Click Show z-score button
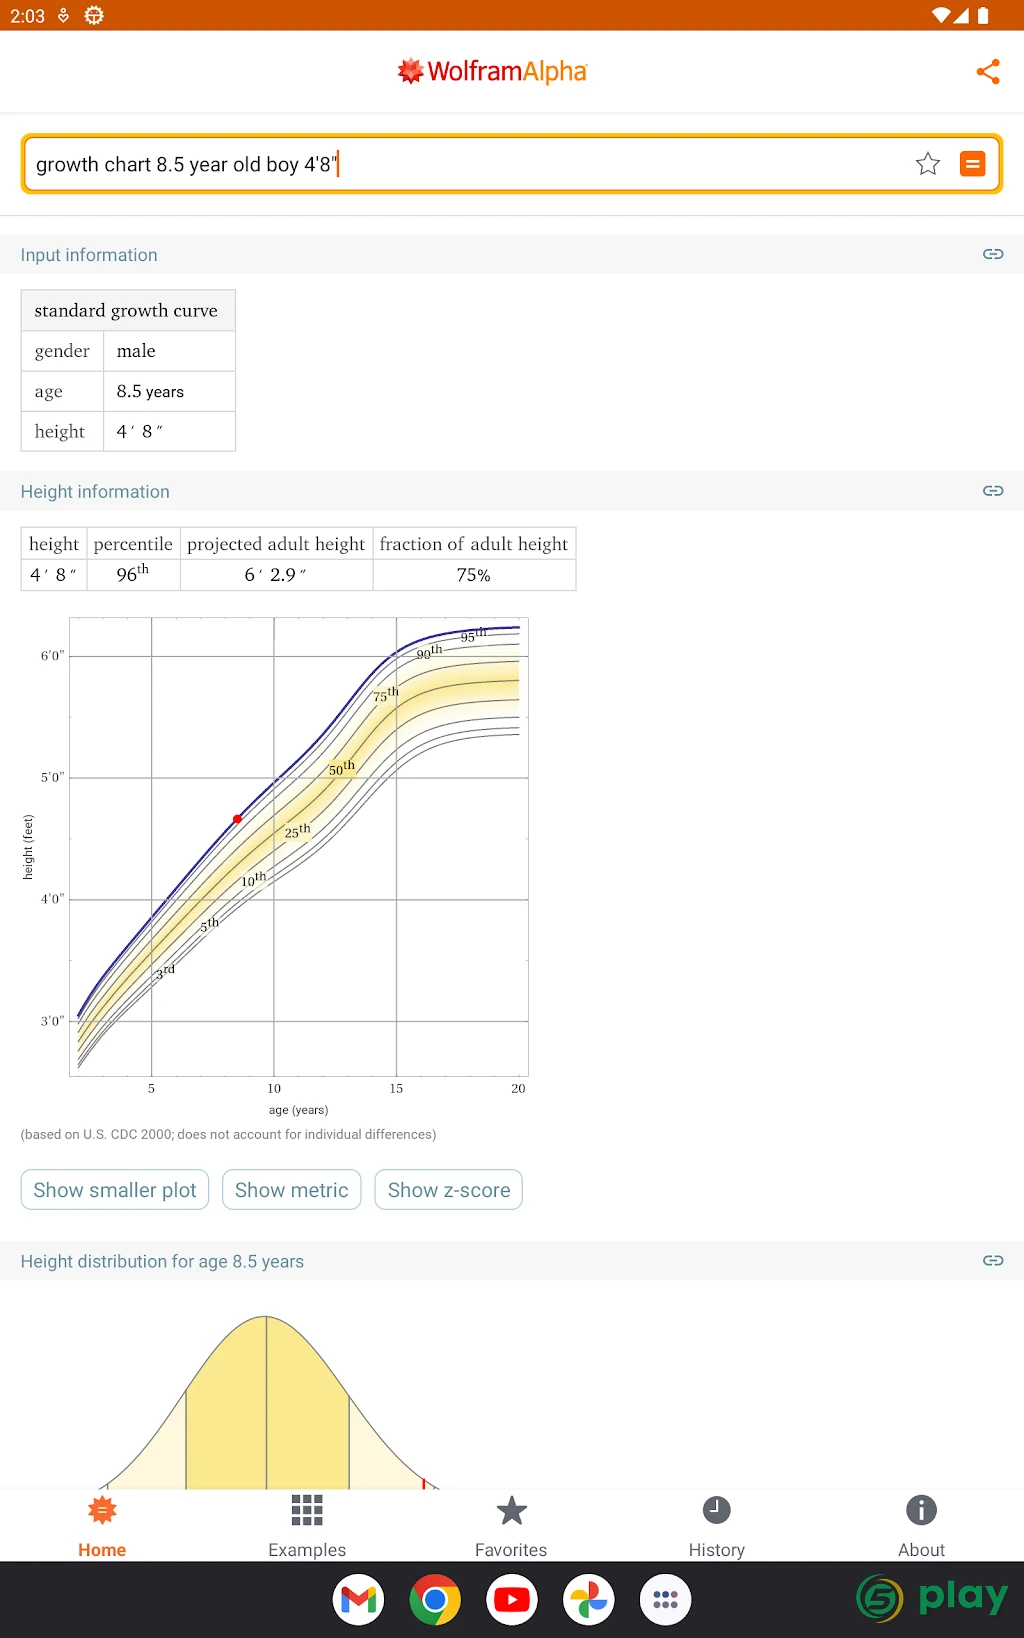The image size is (1024, 1638). coord(449,1190)
